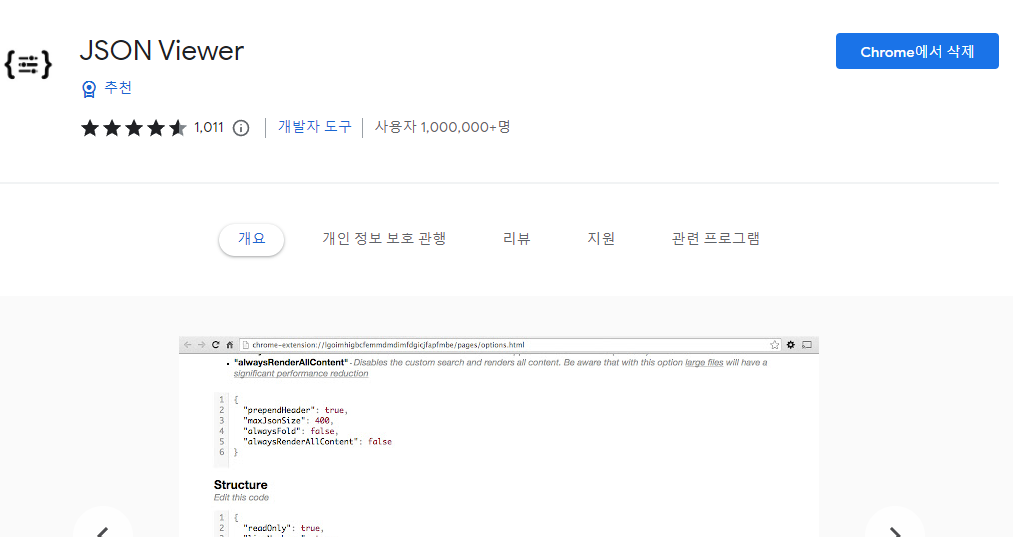The image size is (1013, 537).
Task: Switch to the 개인 정보 보호 관행 tab
Action: (384, 238)
